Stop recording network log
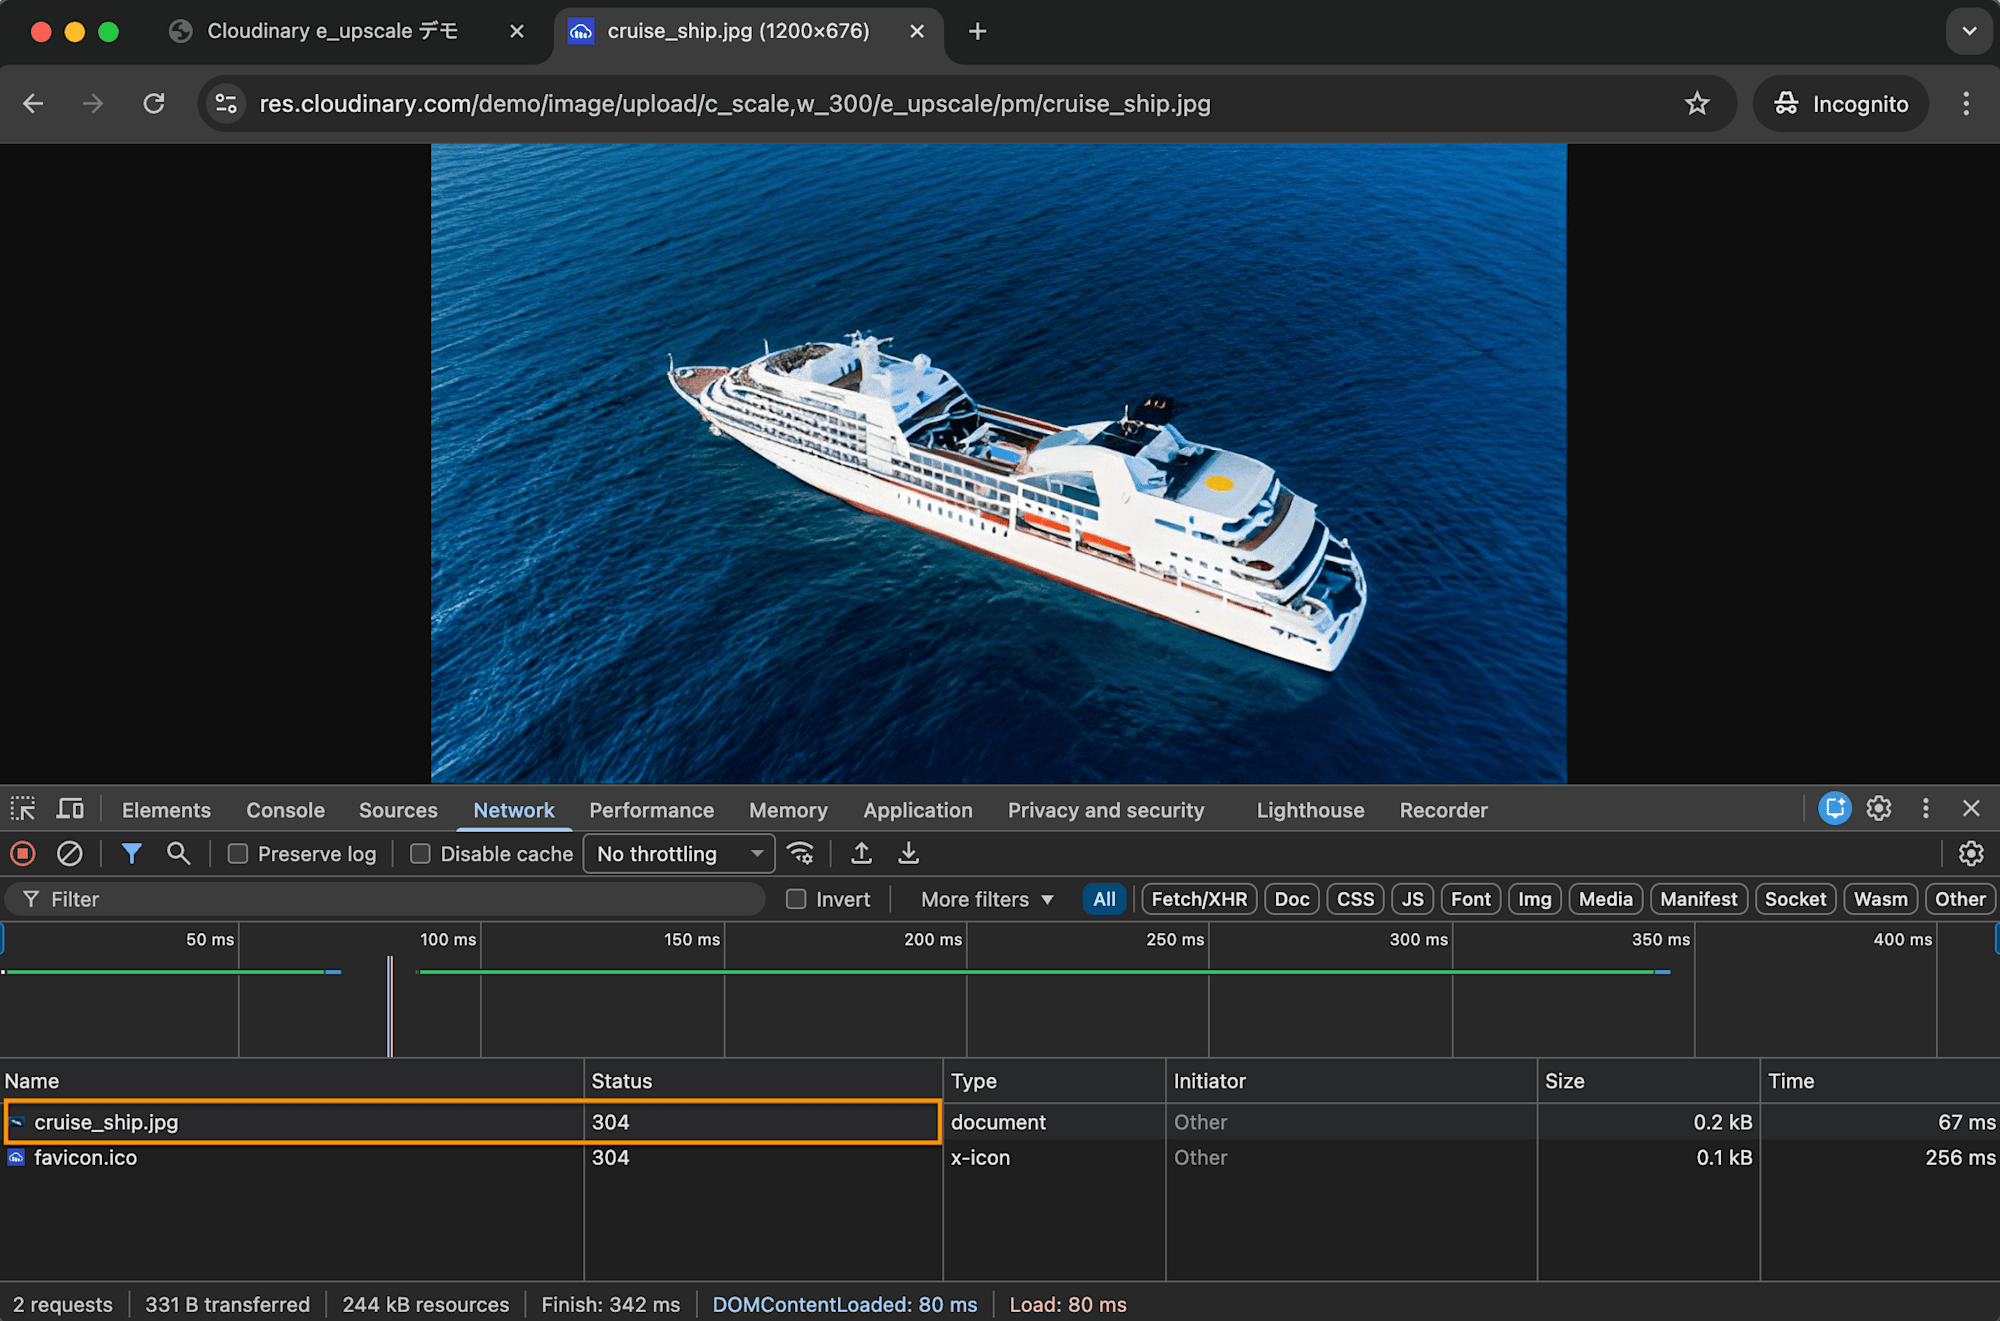2000x1321 pixels. coord(23,853)
